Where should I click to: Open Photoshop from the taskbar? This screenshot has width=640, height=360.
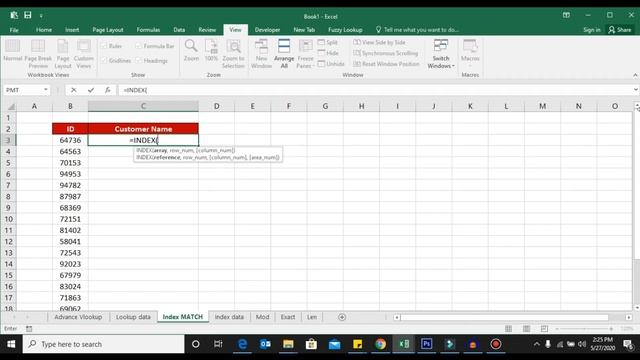pos(427,344)
